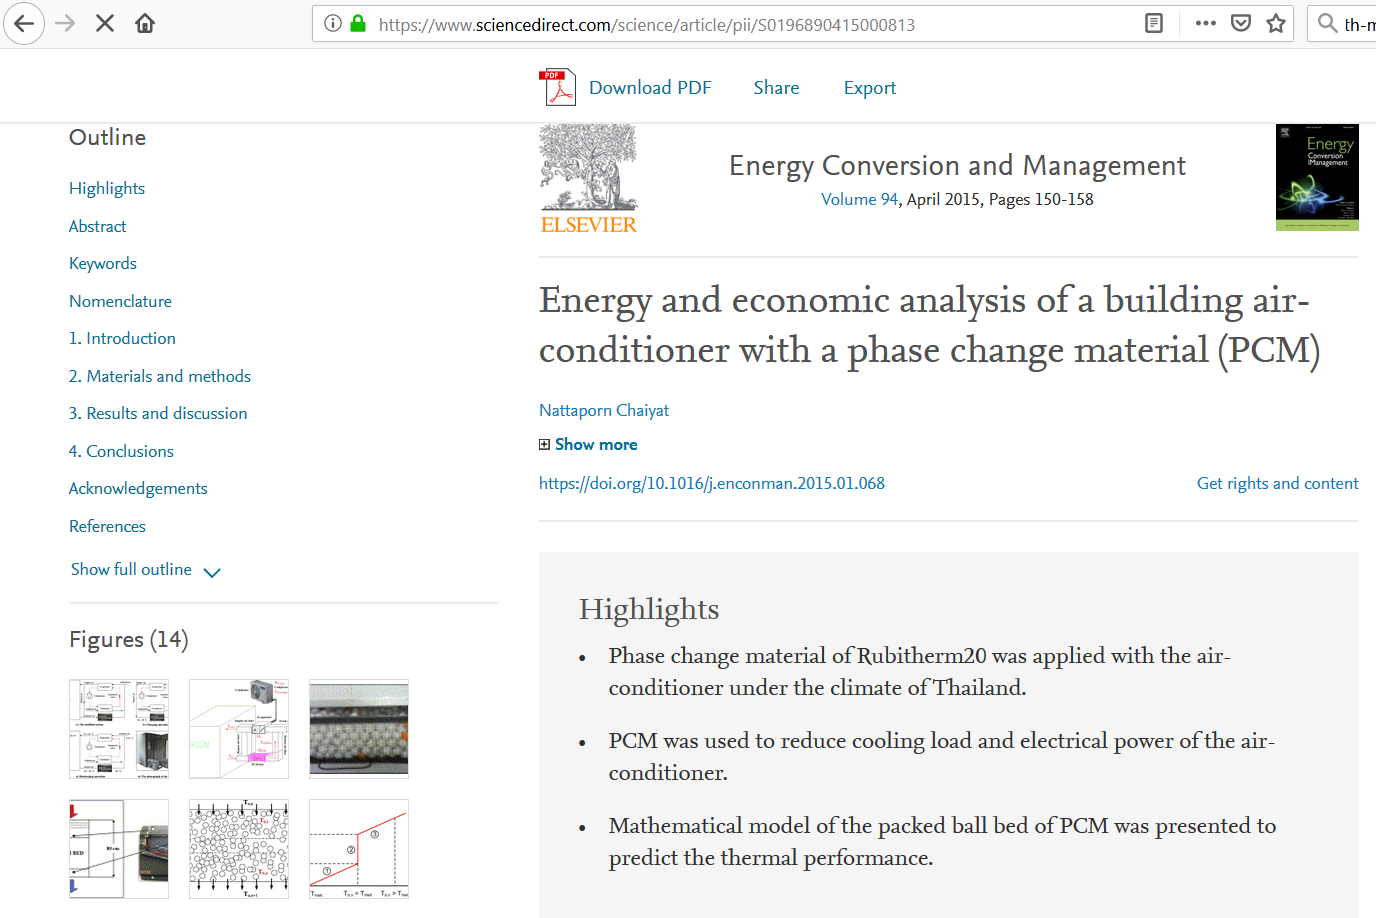Click the Figures (14) heading

(129, 639)
